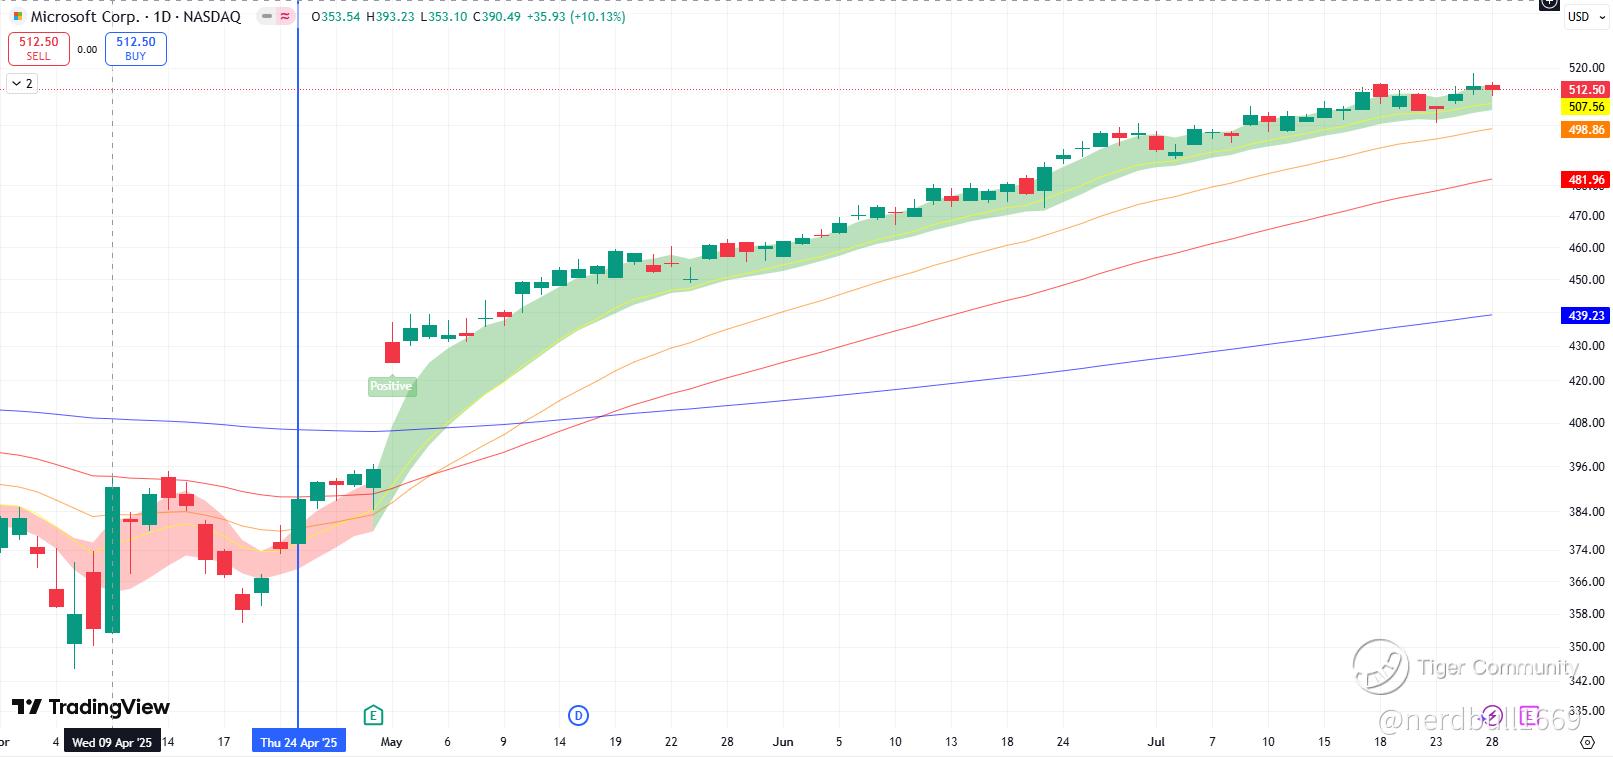Click the 512.50 BUY button
1613x757 pixels.
[136, 48]
